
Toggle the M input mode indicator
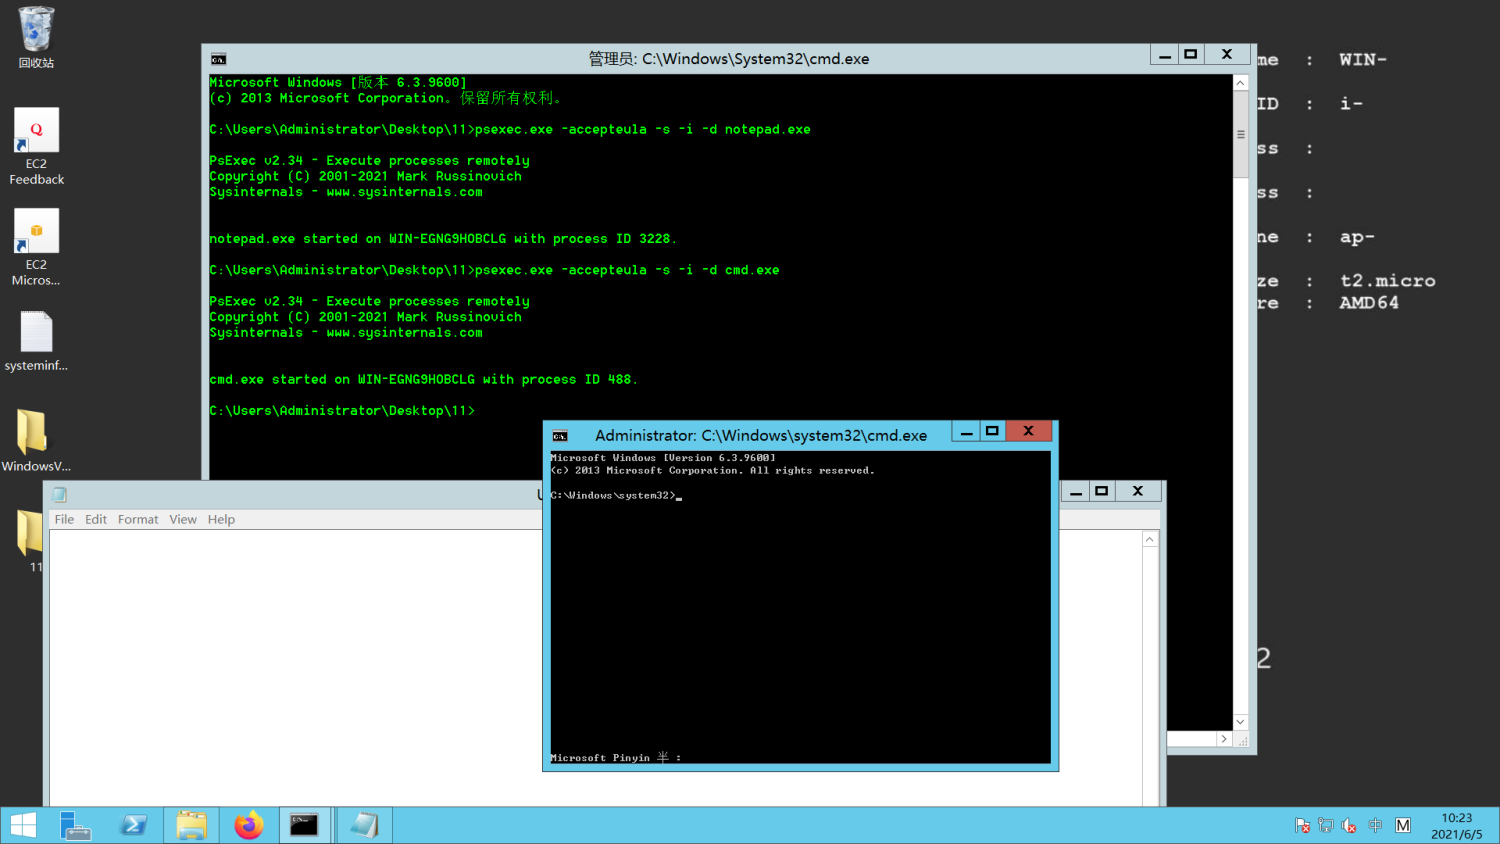tap(1403, 826)
